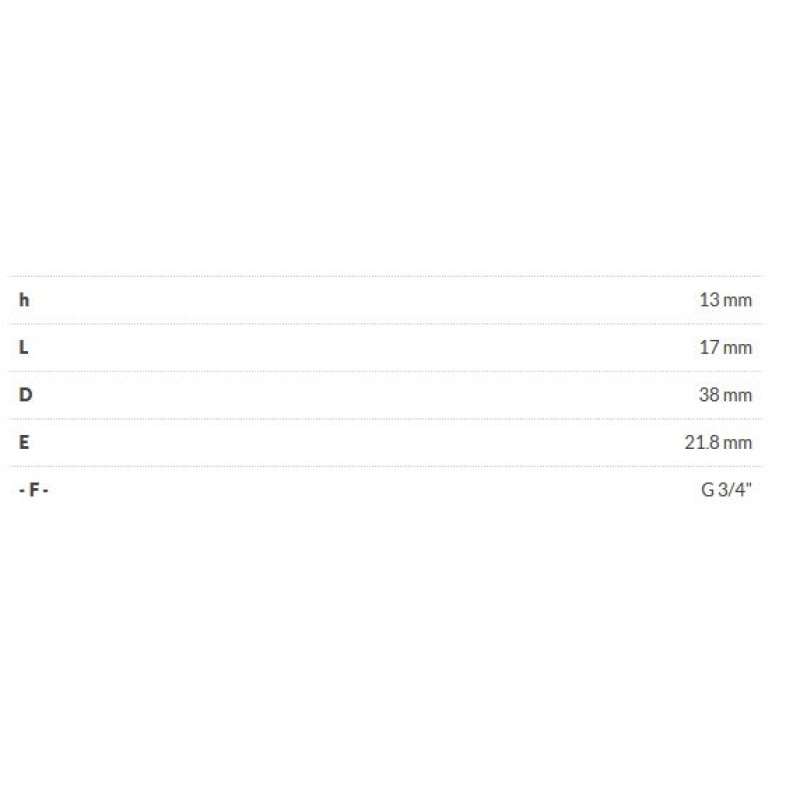Click the 'h' dimension label
Image resolution: width=800 pixels, height=800 pixels.
click(x=24, y=300)
